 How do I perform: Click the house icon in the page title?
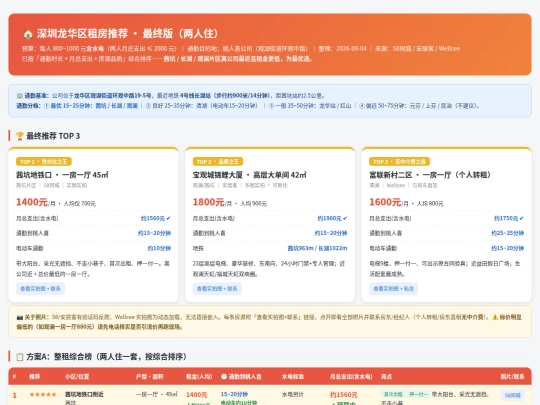tap(28, 34)
